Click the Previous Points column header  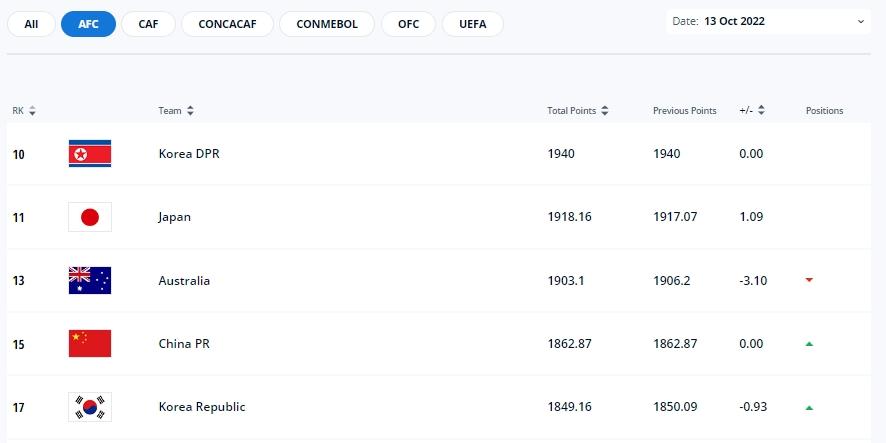(x=684, y=111)
